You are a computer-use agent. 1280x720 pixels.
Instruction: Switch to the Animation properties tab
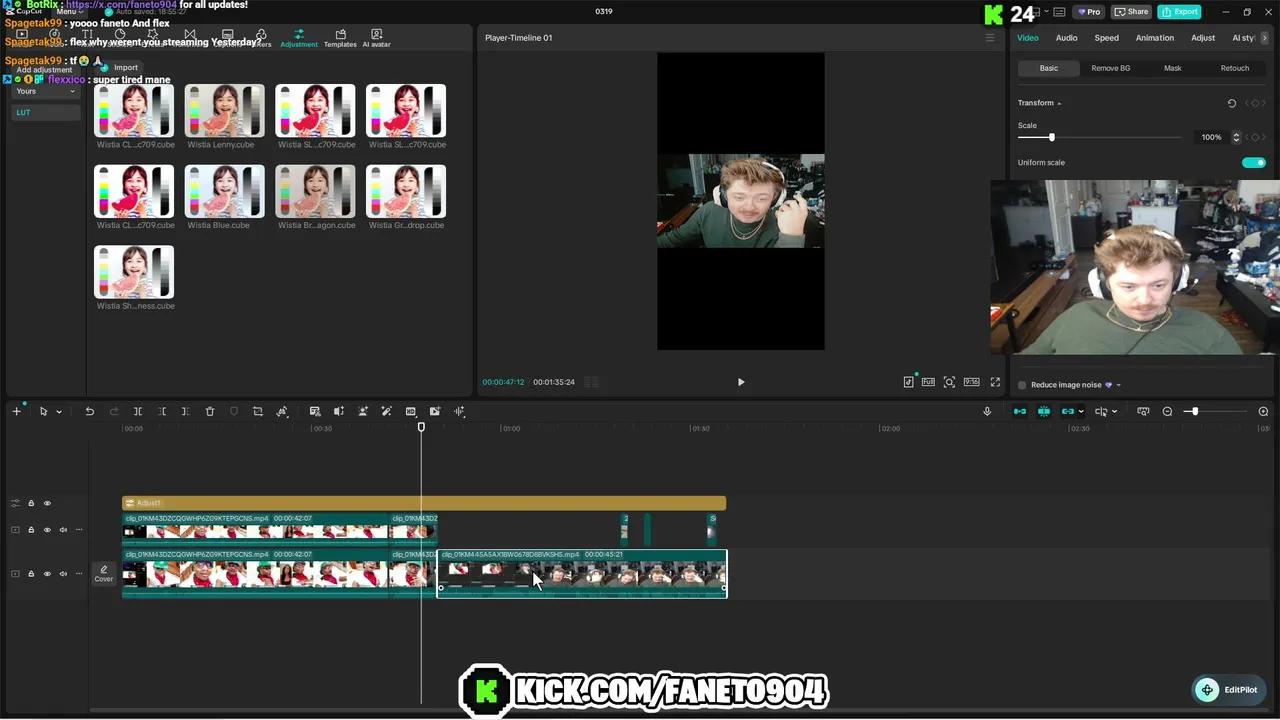pos(1154,38)
